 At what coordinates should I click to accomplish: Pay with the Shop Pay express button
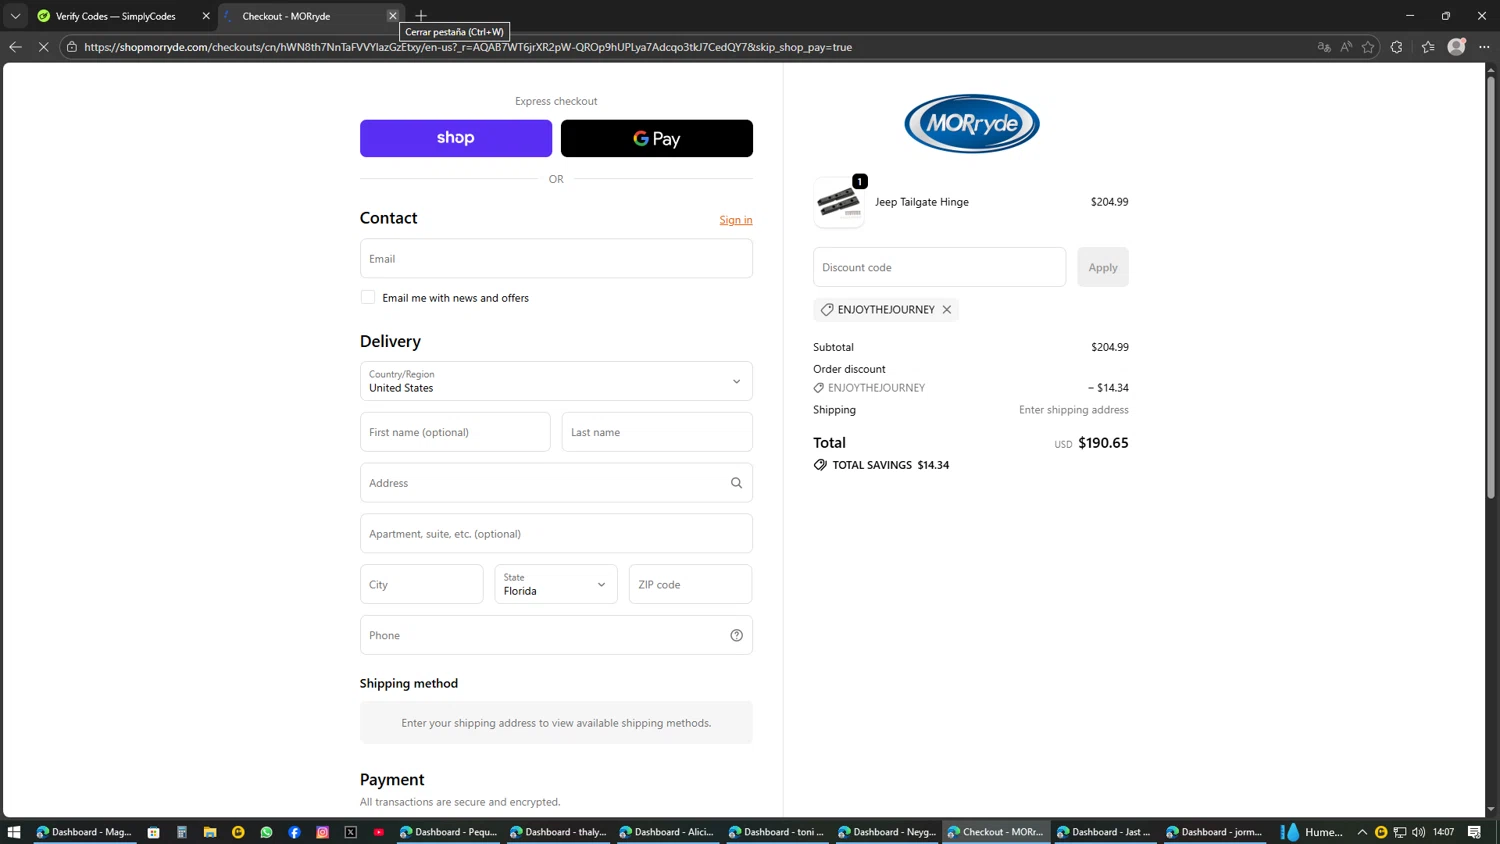(x=456, y=138)
